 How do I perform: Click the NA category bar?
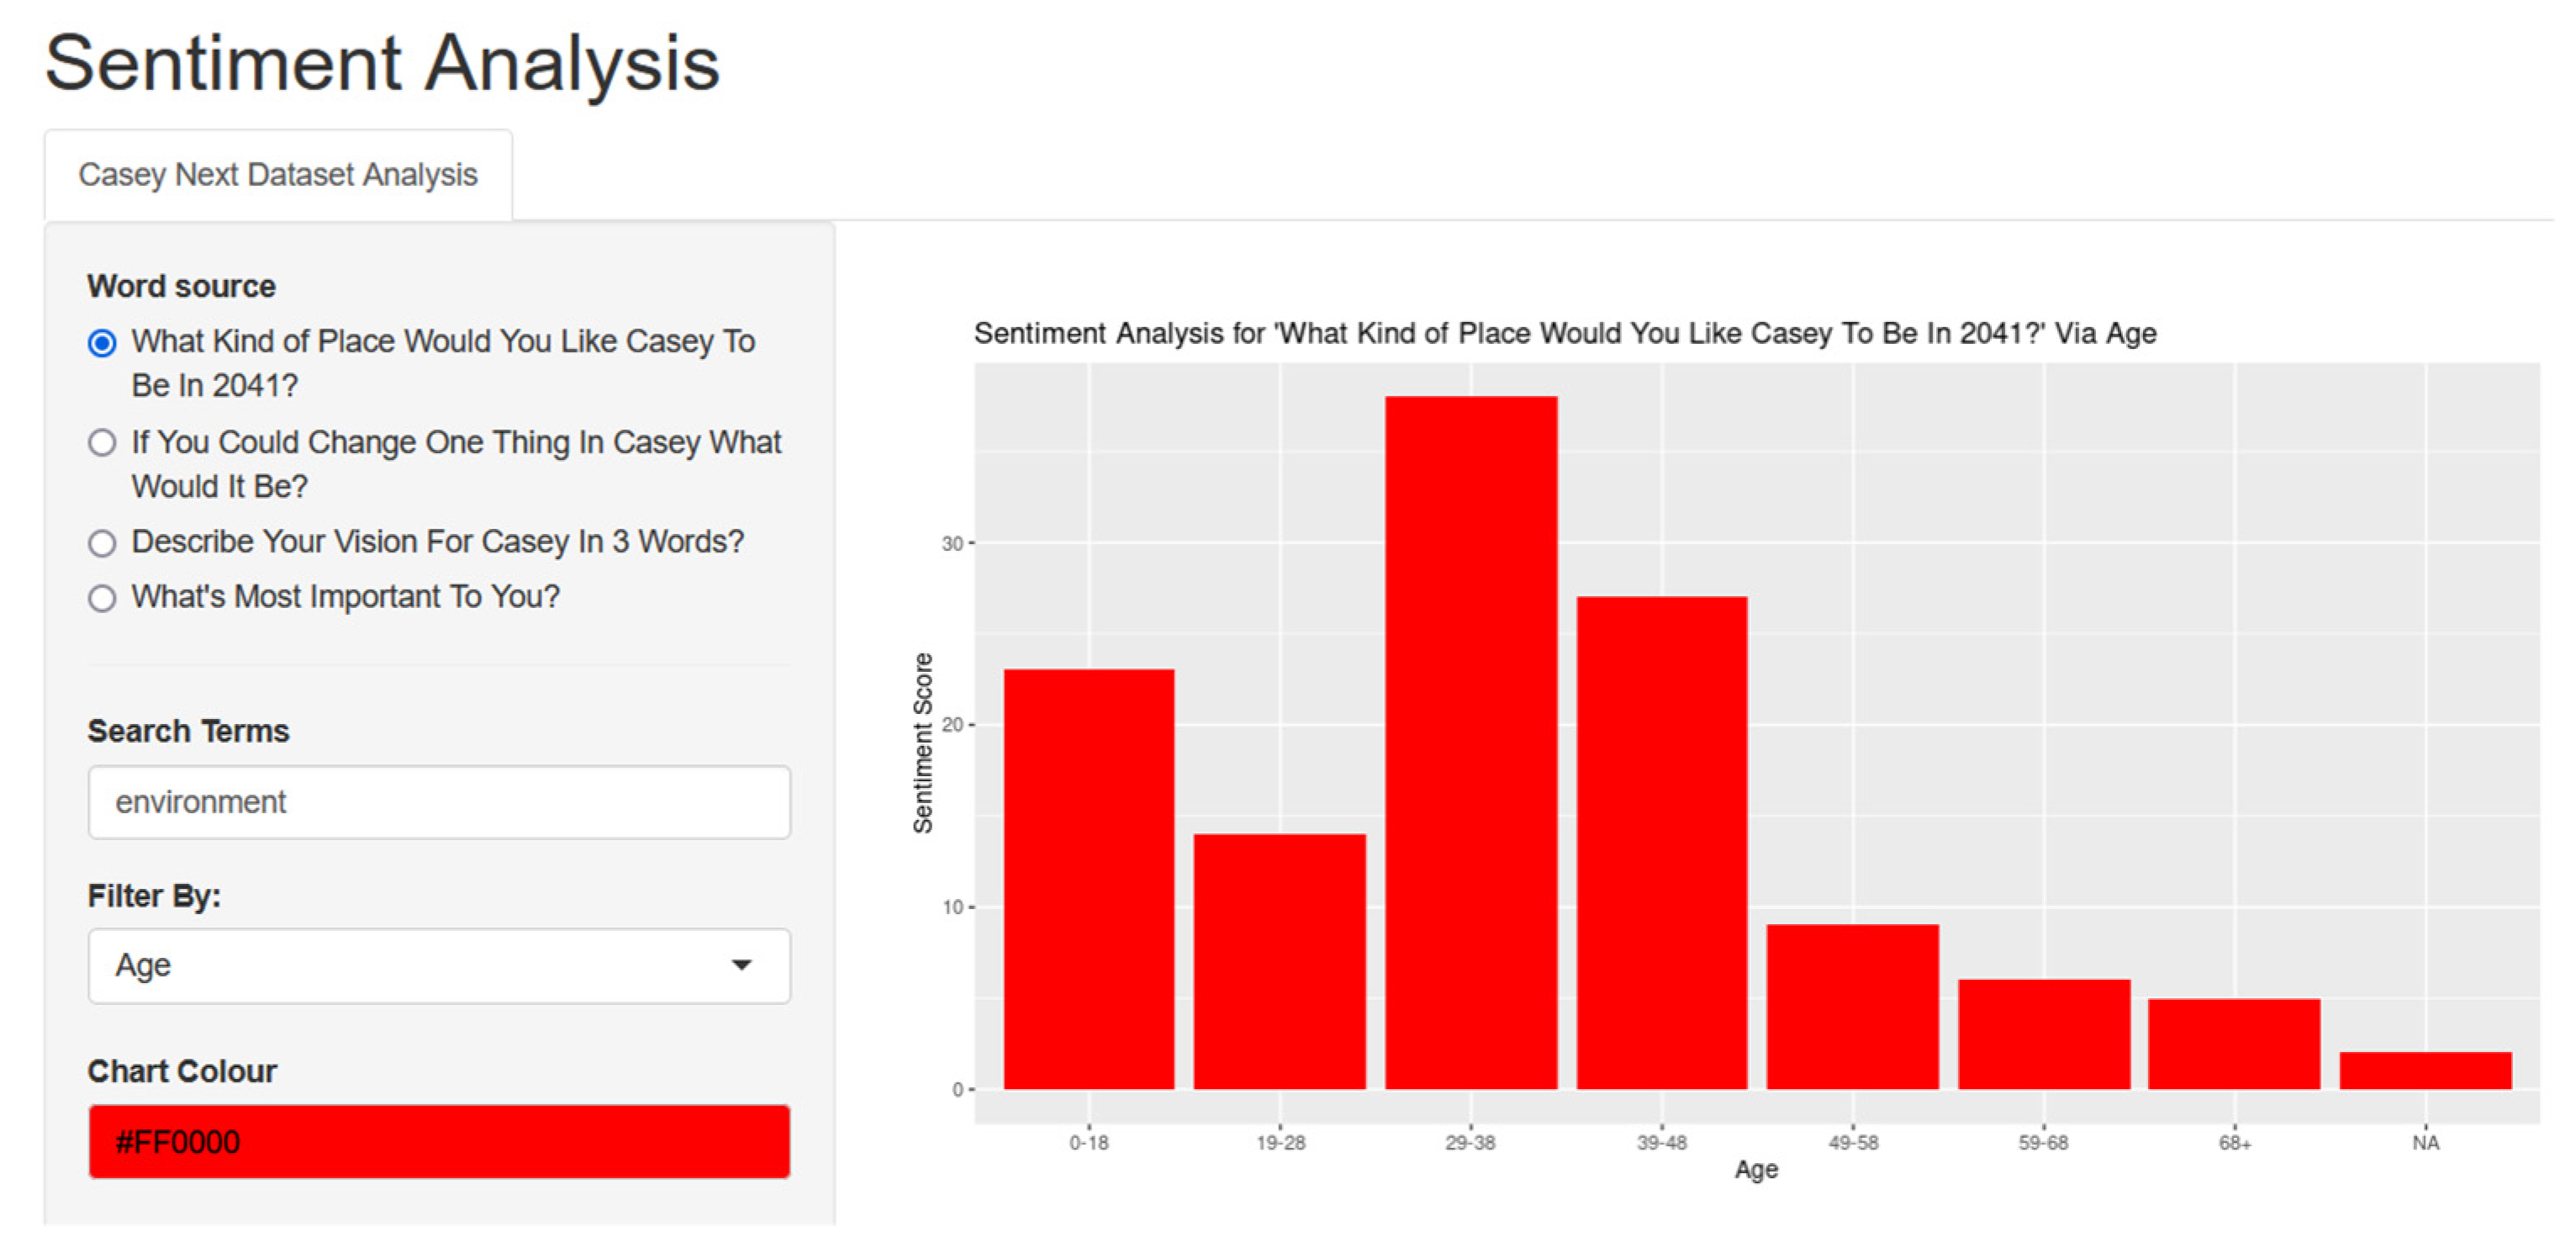2425,1070
